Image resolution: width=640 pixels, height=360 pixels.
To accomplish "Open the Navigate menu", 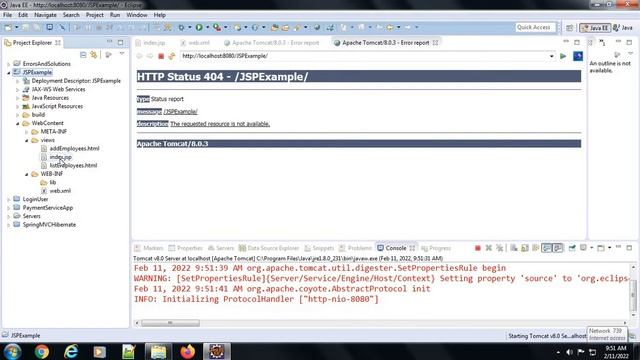I will pos(45,15).
